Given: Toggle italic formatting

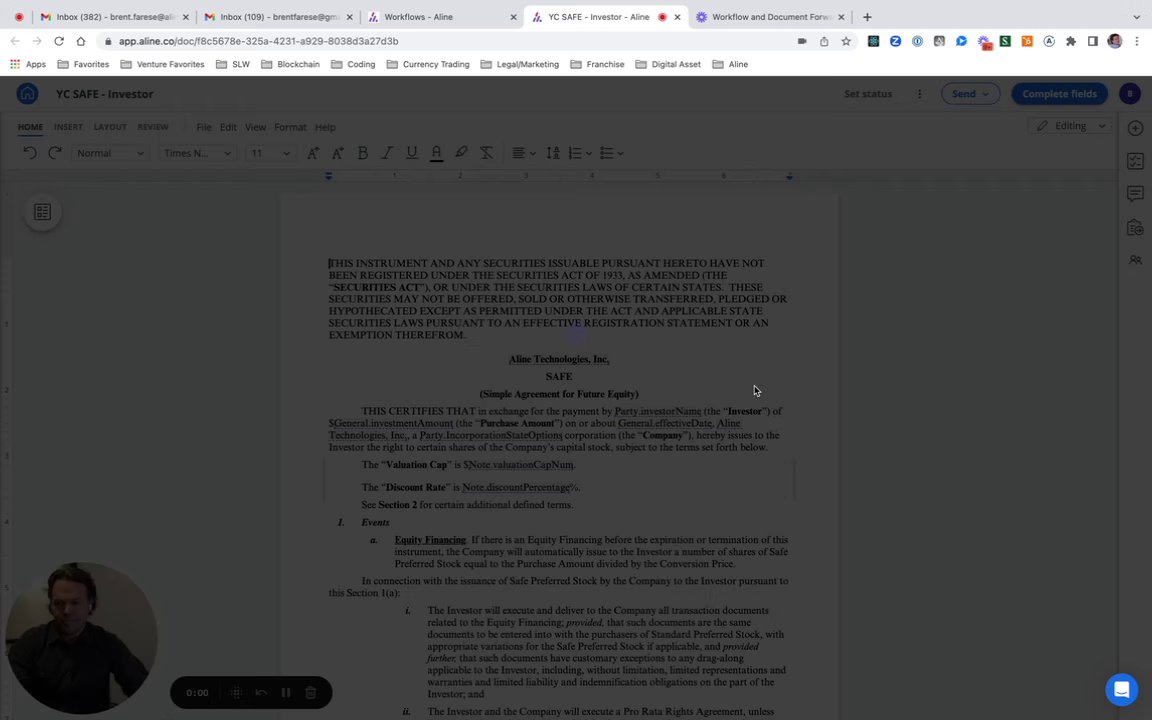Looking at the screenshot, I should (x=387, y=153).
